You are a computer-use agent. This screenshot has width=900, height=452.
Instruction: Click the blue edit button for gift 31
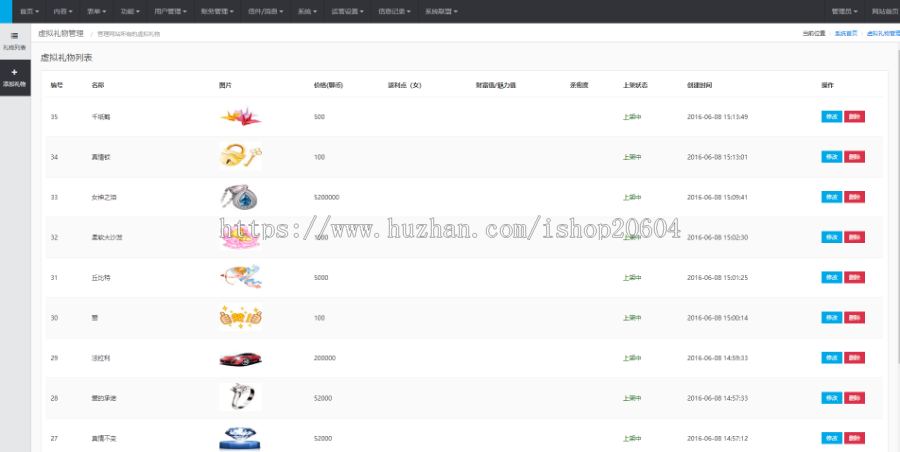coord(831,277)
